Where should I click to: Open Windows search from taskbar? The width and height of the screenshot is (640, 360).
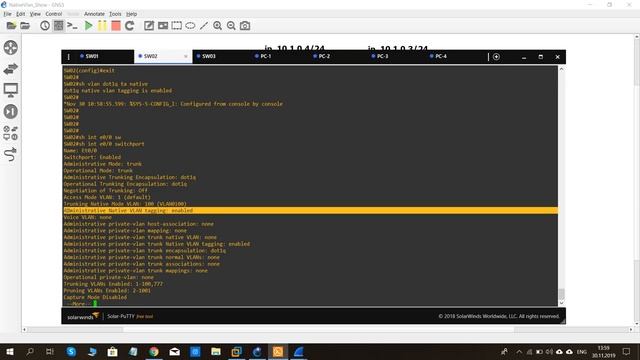tap(30, 351)
